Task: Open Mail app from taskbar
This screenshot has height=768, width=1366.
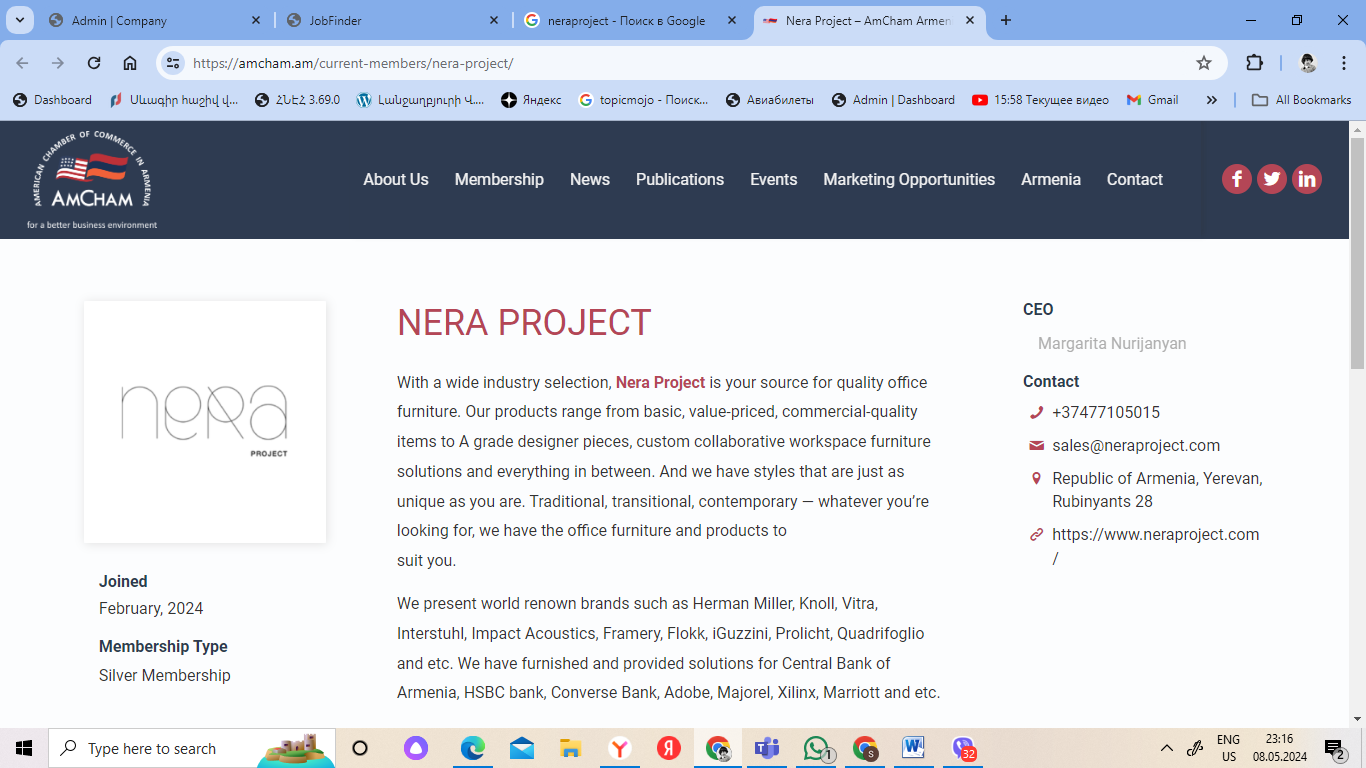Action: pyautogui.click(x=521, y=748)
